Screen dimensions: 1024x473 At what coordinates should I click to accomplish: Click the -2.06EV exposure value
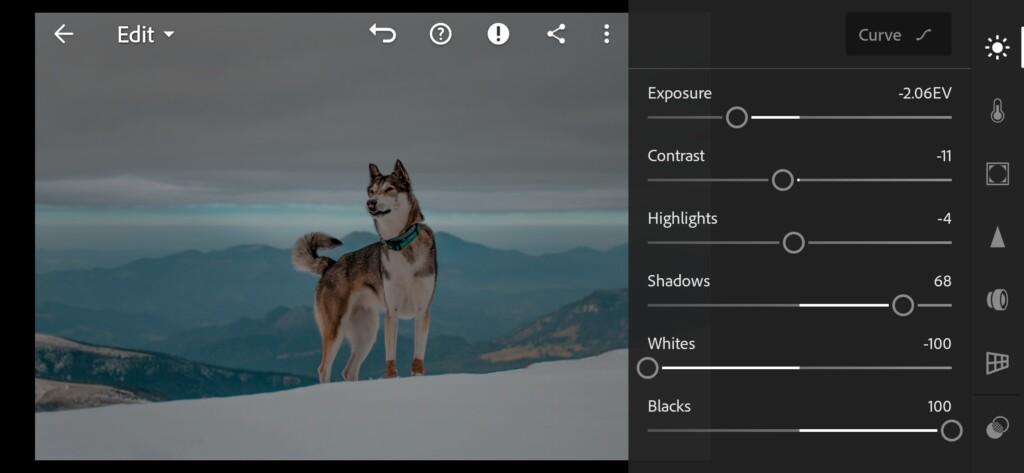[924, 93]
